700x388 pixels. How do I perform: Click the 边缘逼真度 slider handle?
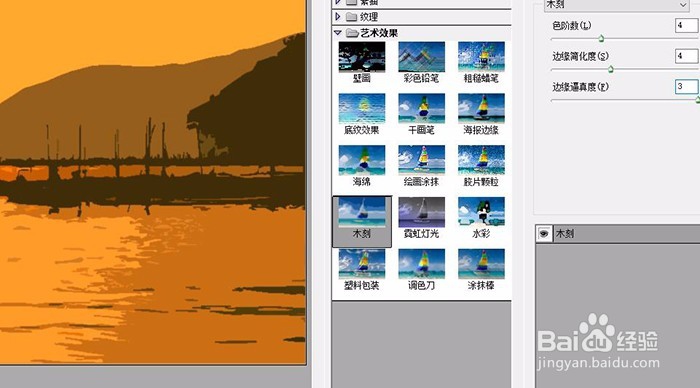[697, 100]
